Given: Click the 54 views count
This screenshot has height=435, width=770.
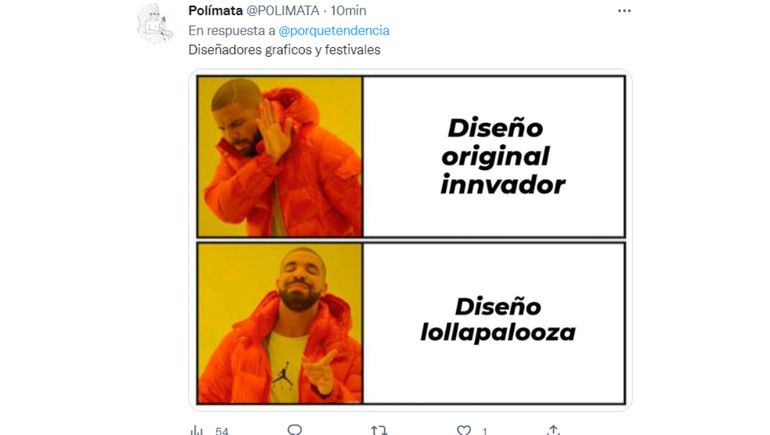Looking at the screenshot, I should 221,431.
